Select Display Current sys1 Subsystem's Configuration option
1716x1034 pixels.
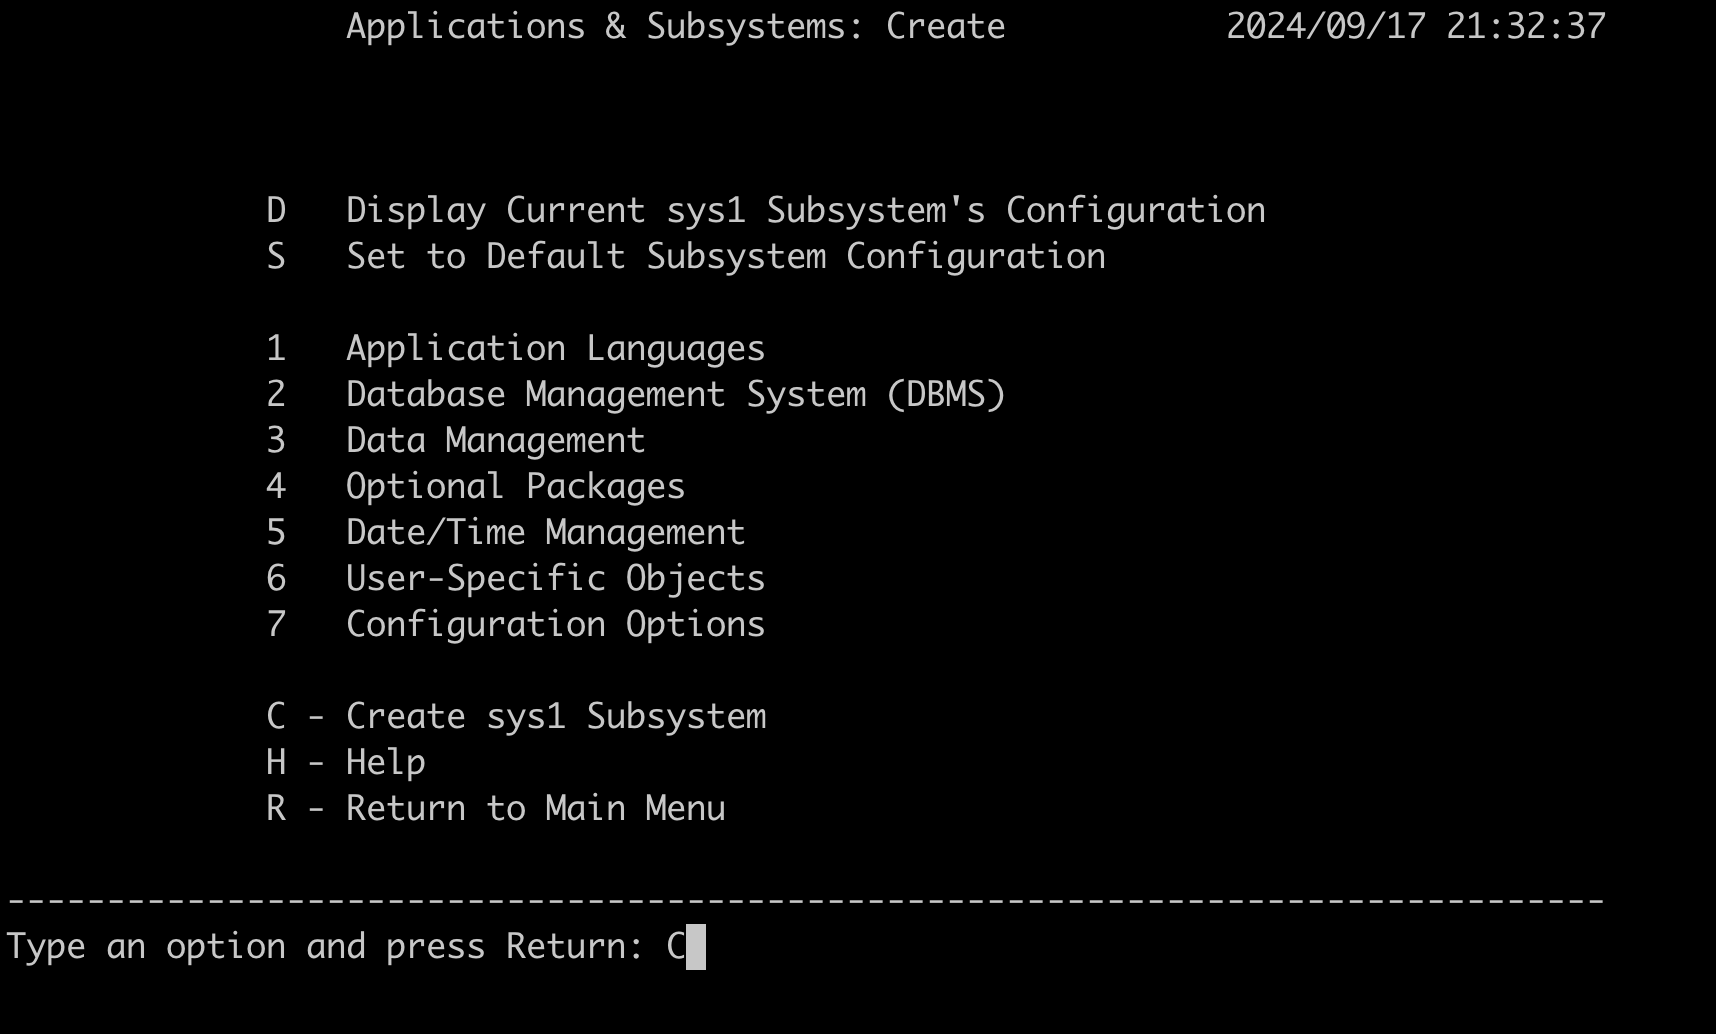pos(766,210)
